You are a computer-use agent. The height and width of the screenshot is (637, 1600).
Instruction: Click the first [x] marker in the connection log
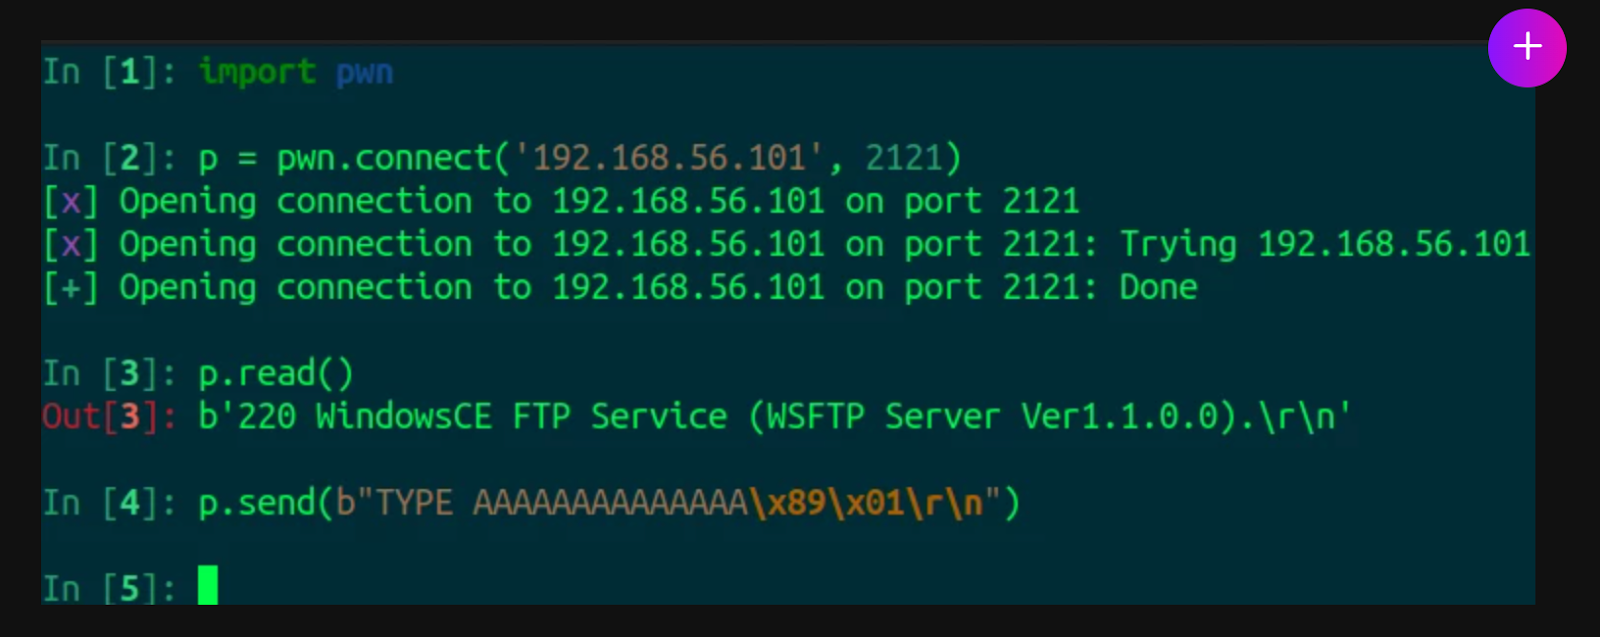(70, 202)
